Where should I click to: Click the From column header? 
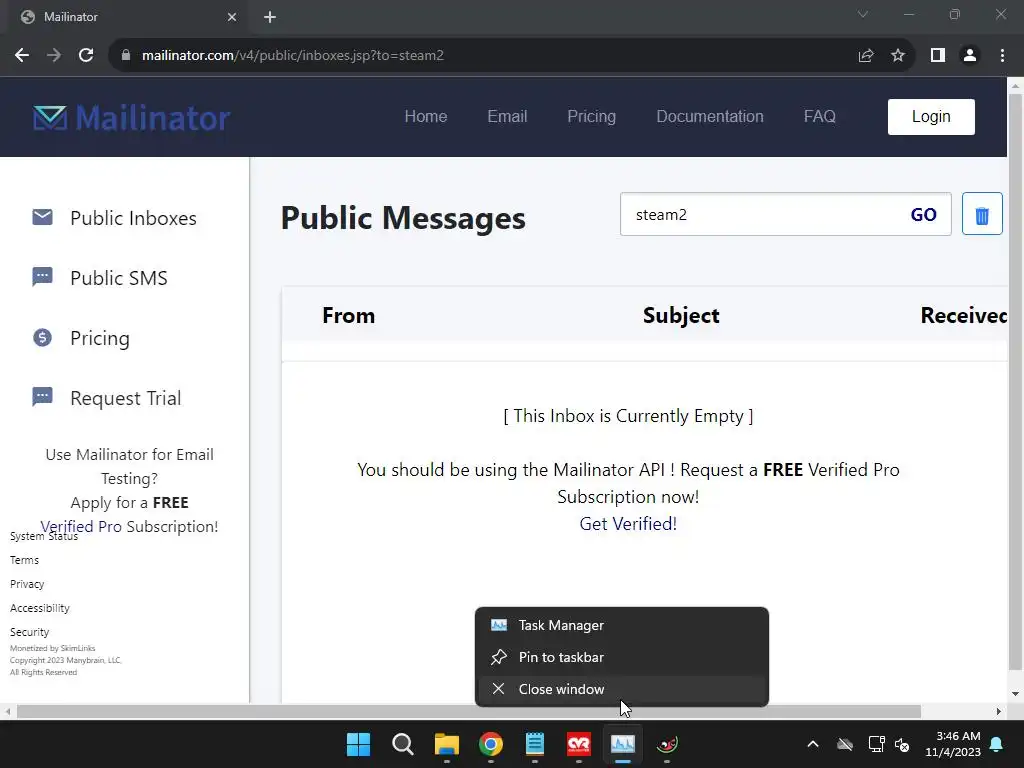[x=349, y=315]
